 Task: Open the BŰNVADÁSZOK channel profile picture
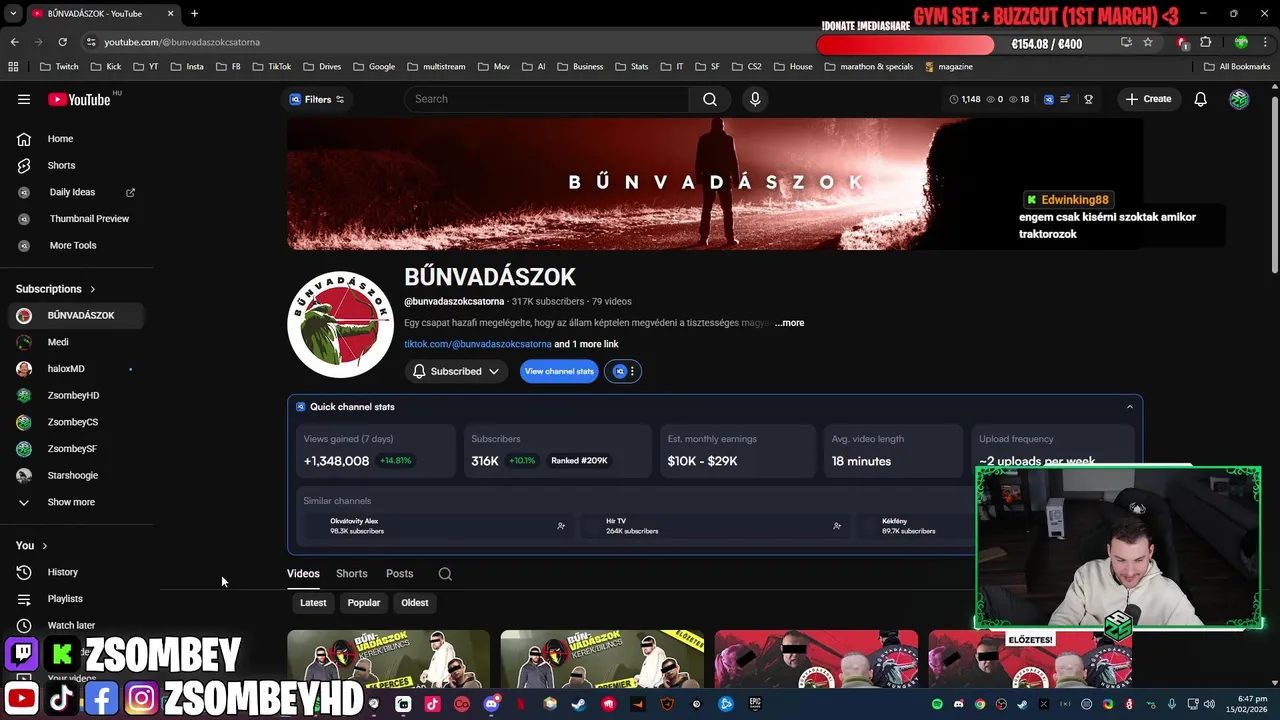pos(340,324)
